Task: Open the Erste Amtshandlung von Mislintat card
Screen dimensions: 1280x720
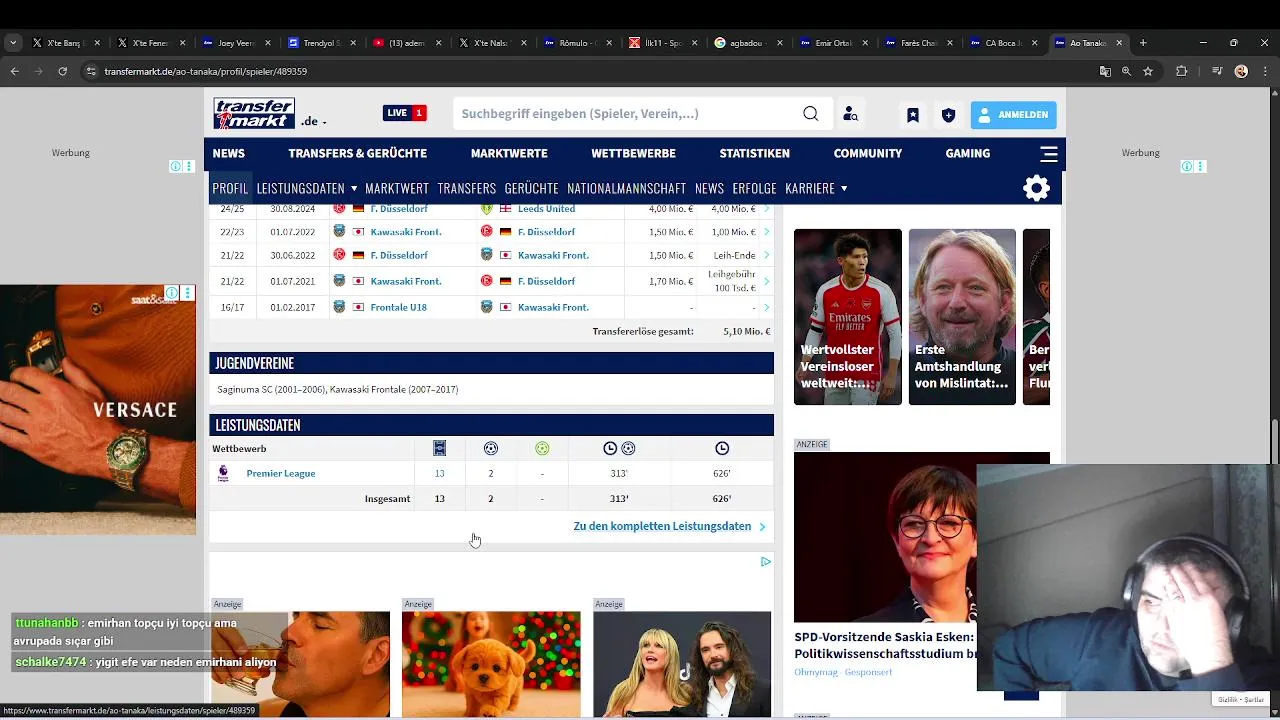Action: point(962,317)
